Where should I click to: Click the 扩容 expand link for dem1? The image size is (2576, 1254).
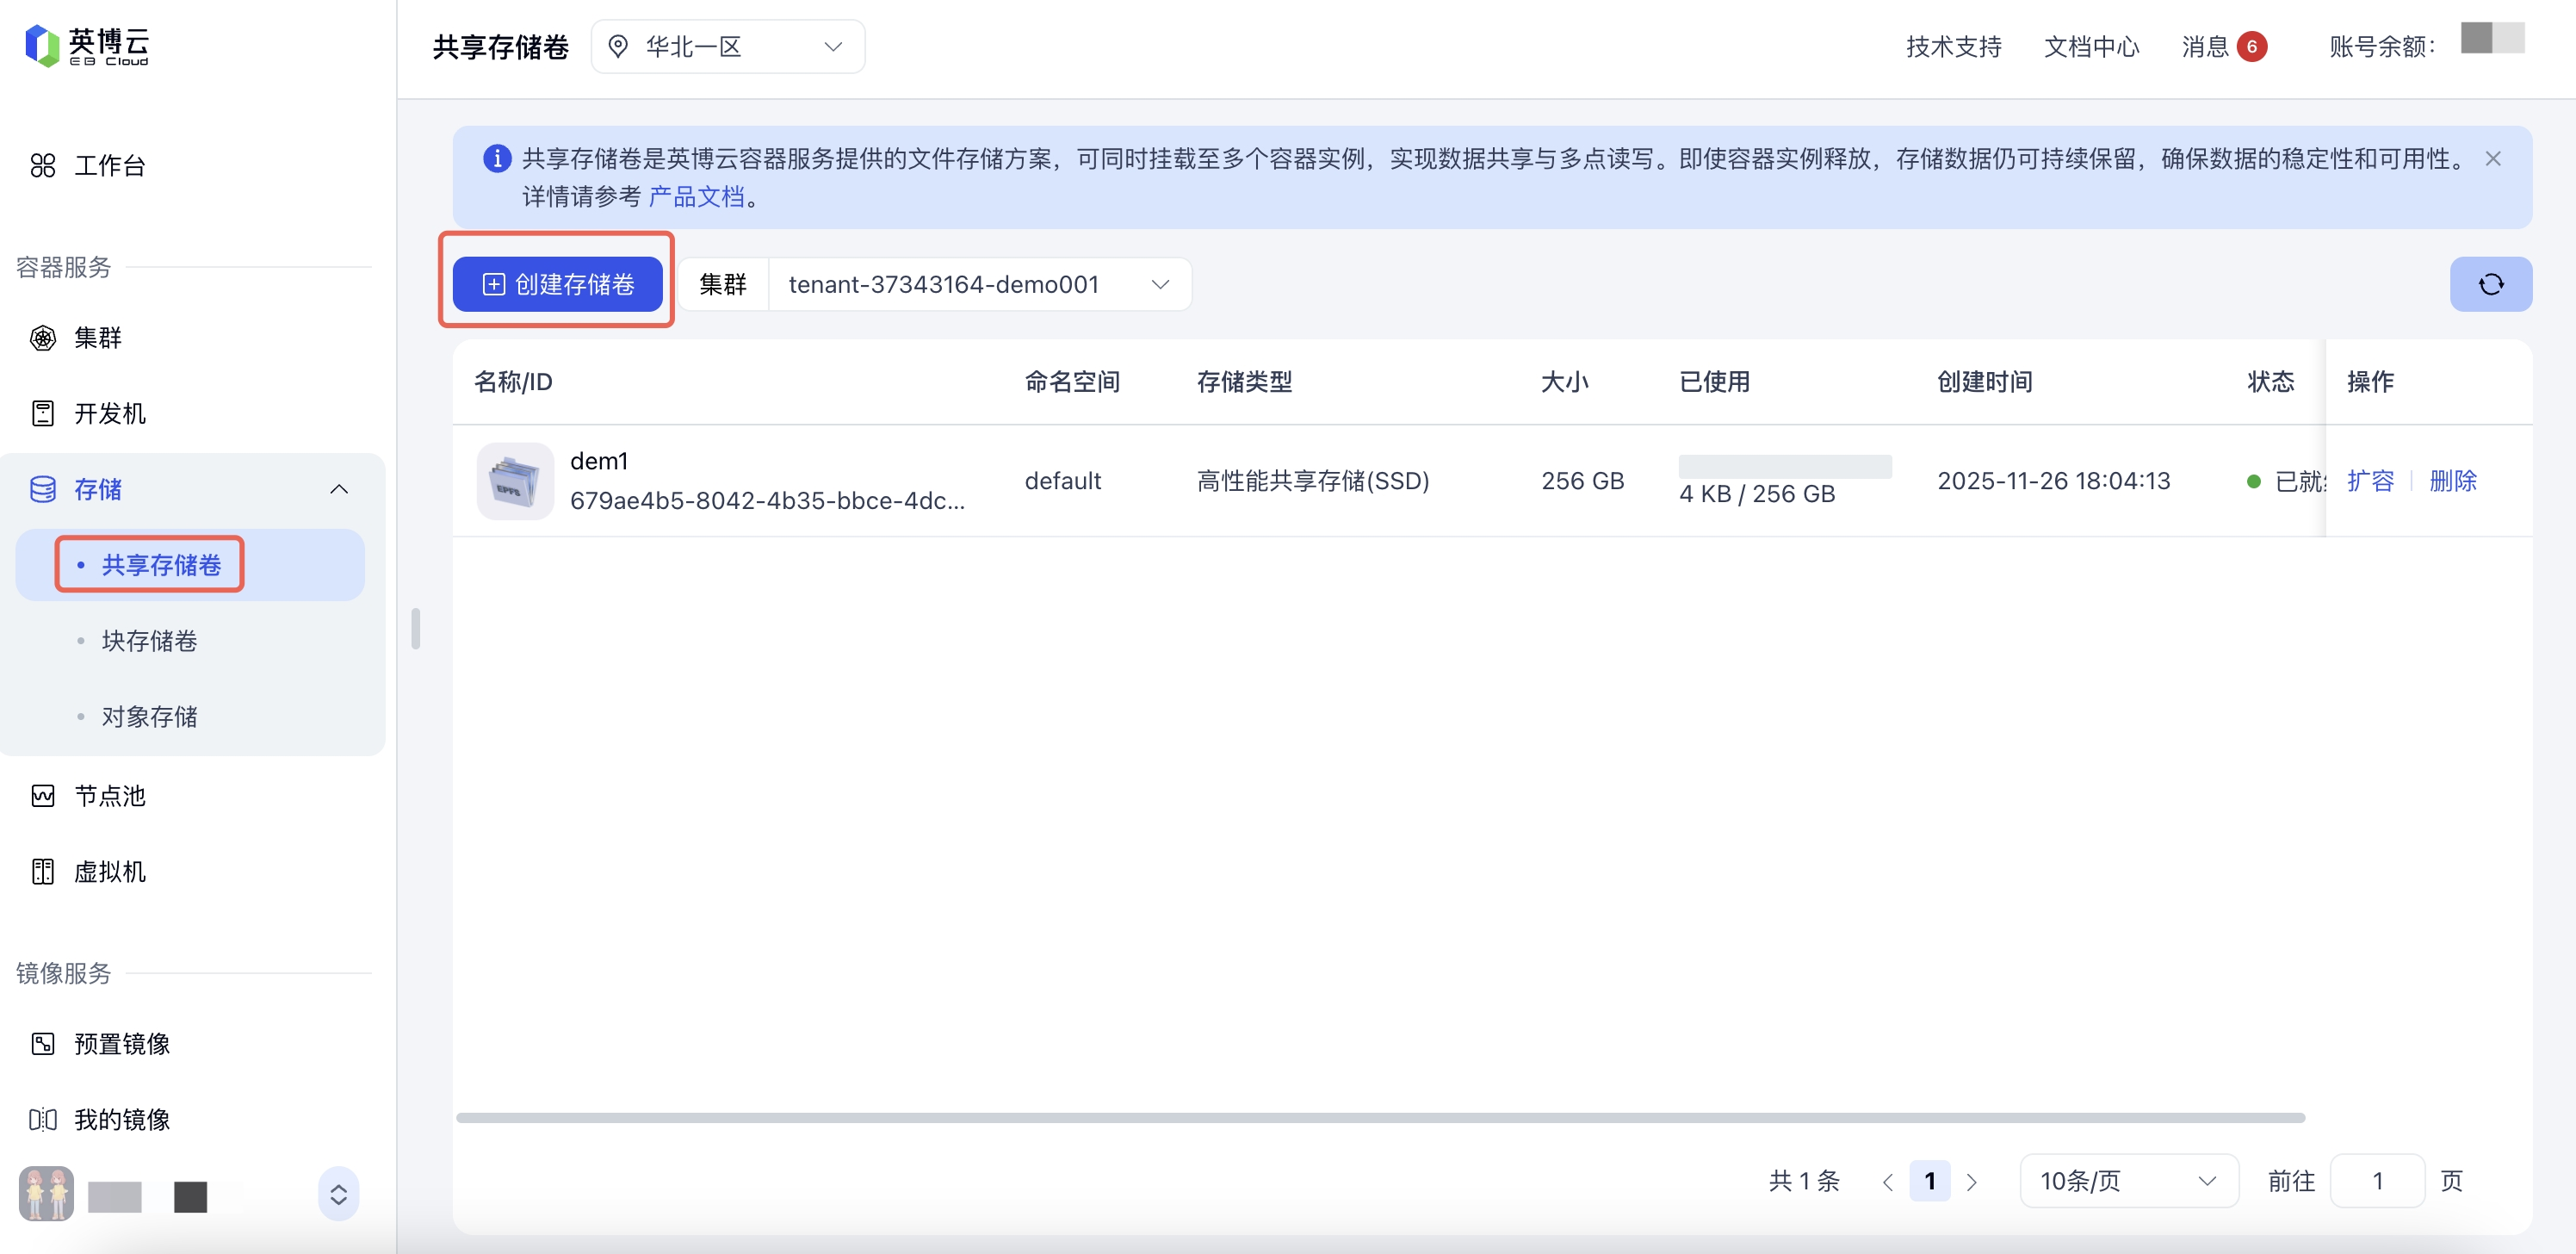click(2369, 481)
